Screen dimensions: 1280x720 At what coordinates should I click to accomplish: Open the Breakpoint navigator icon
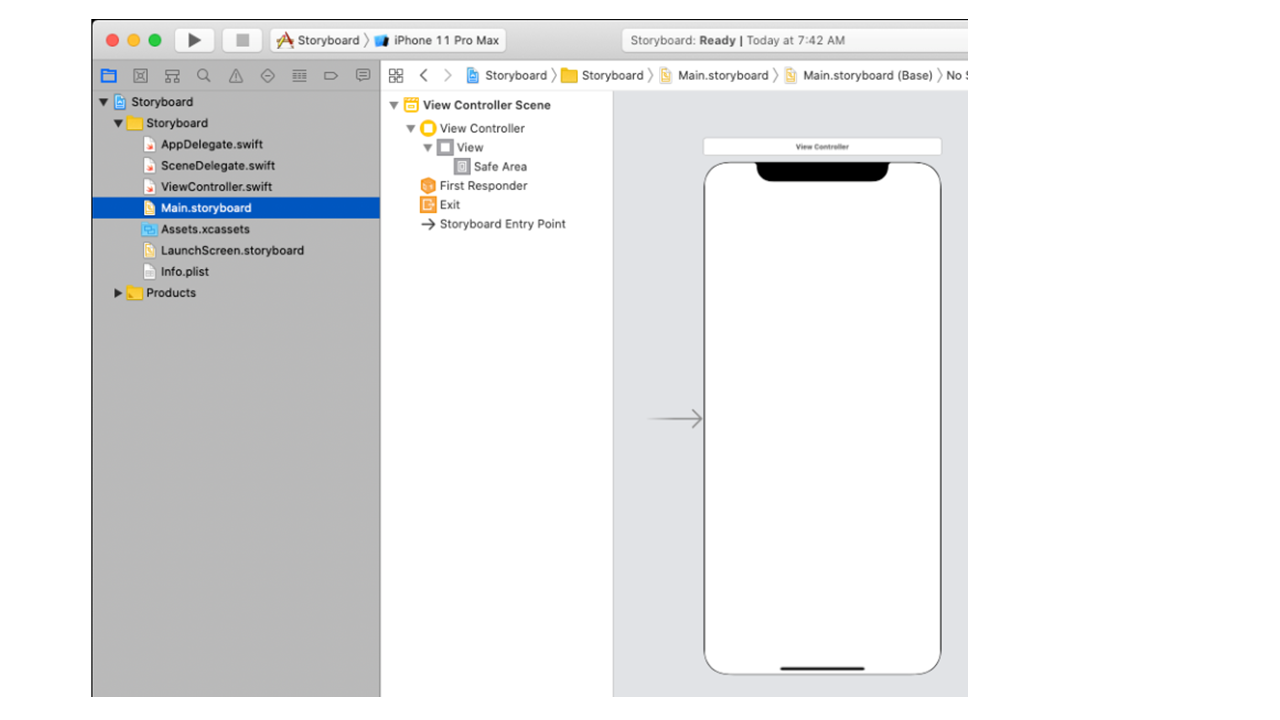tap(331, 76)
